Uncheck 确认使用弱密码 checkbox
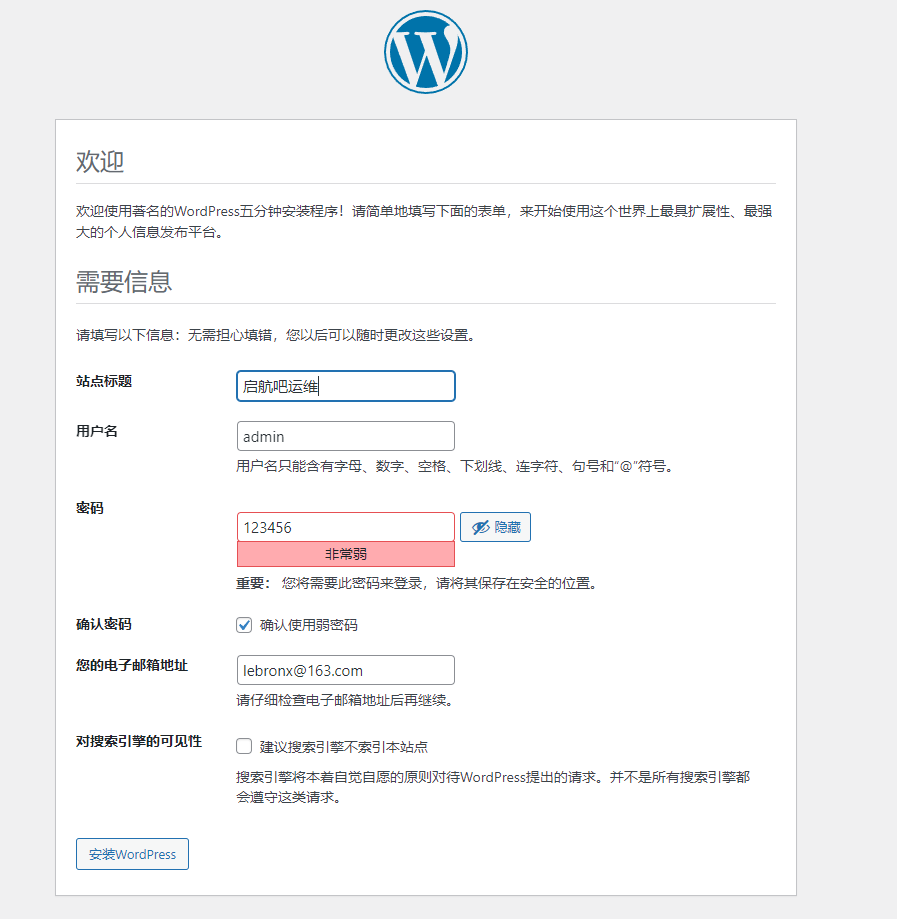Viewport: 897px width, 919px height. click(x=244, y=625)
